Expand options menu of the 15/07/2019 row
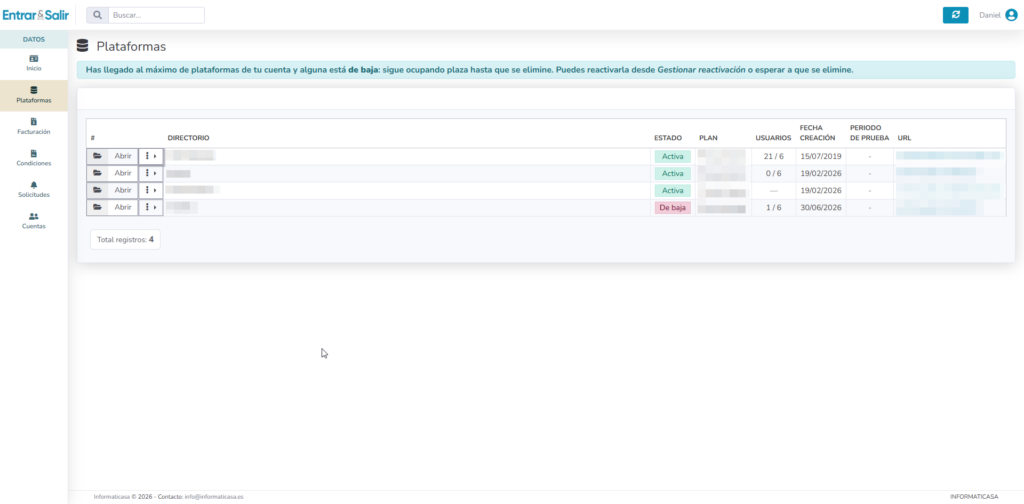This screenshot has width=1024, height=504. (x=151, y=156)
